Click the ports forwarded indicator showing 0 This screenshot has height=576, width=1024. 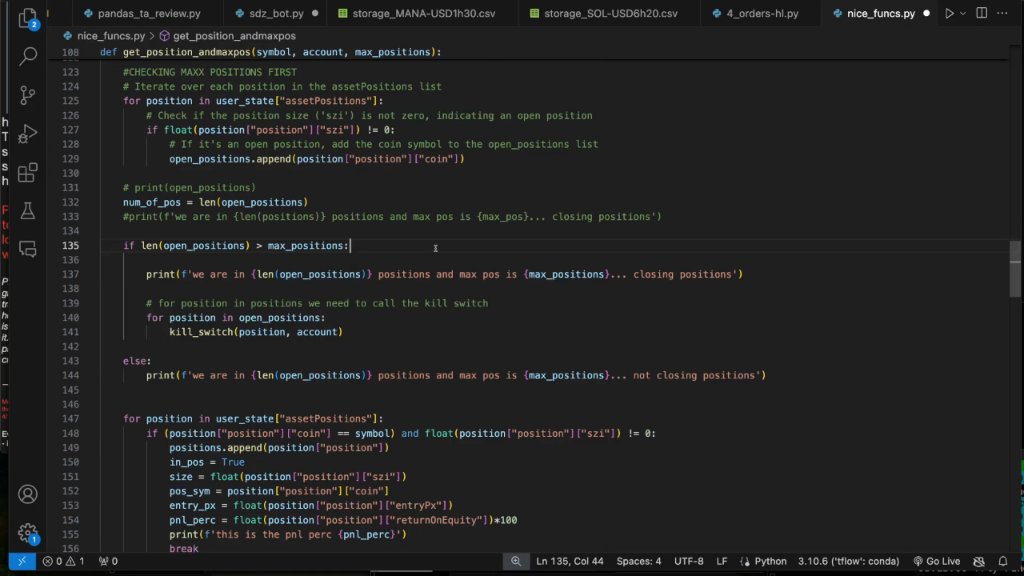(108, 561)
